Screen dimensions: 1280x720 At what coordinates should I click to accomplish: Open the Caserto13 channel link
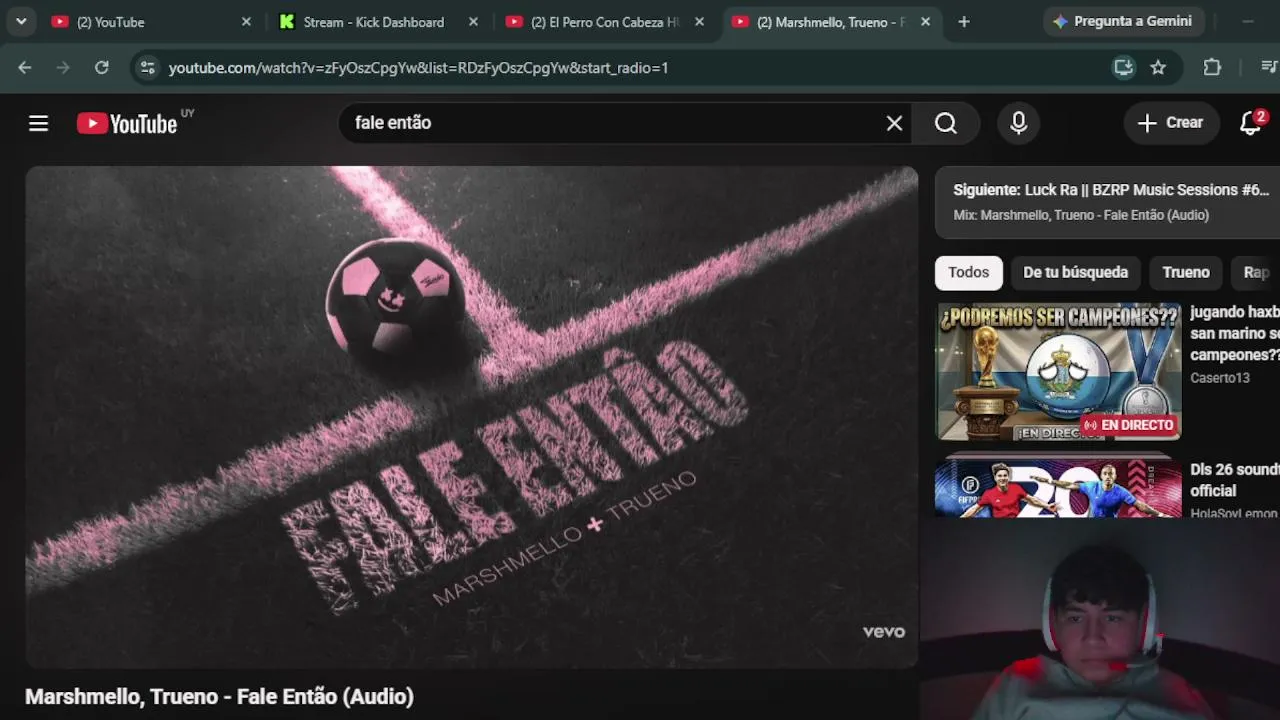pyautogui.click(x=1220, y=378)
